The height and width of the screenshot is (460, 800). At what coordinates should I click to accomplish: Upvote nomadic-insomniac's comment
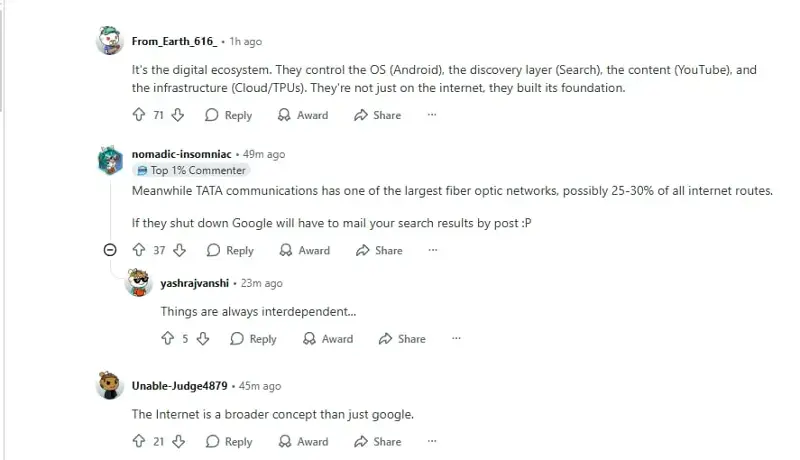point(139,250)
